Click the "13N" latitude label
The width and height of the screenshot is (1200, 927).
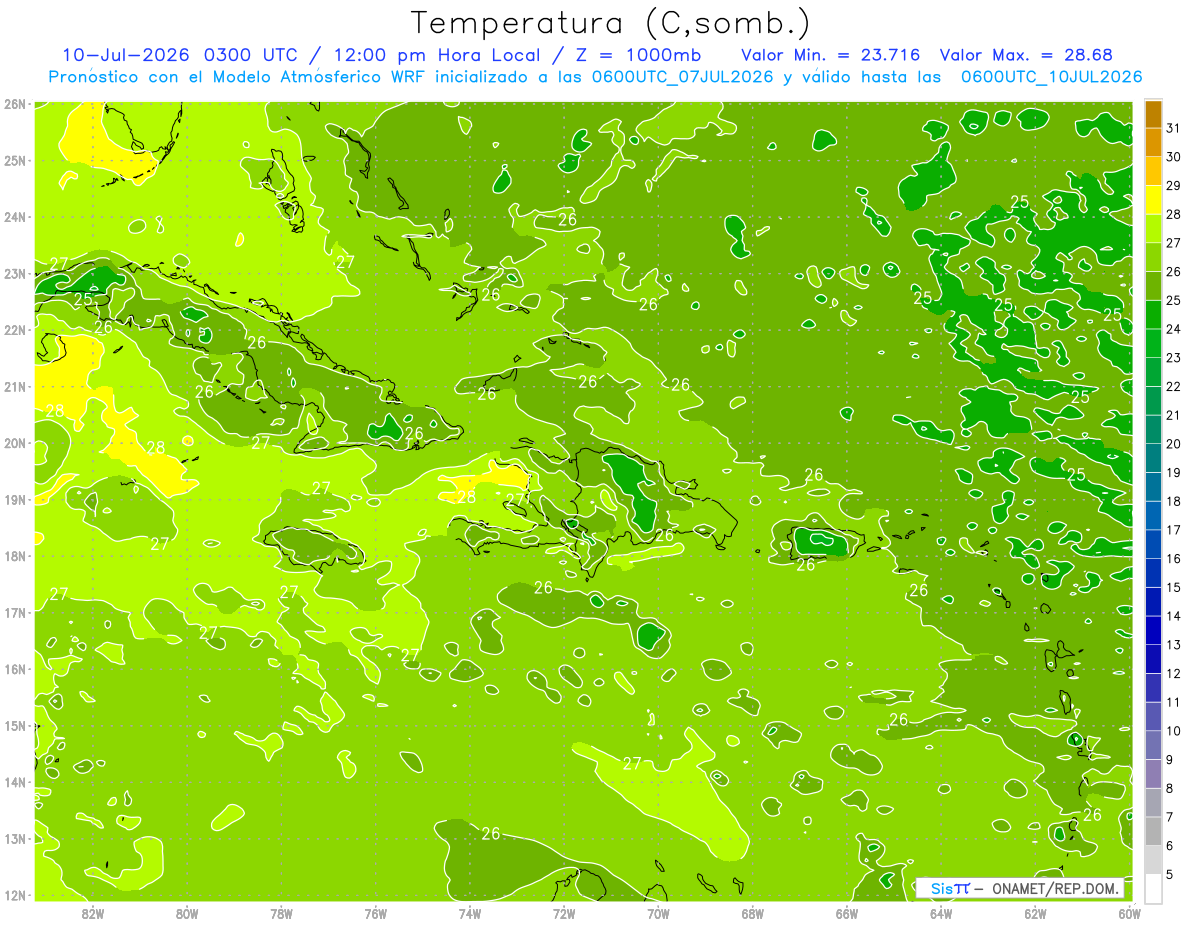click(x=15, y=839)
